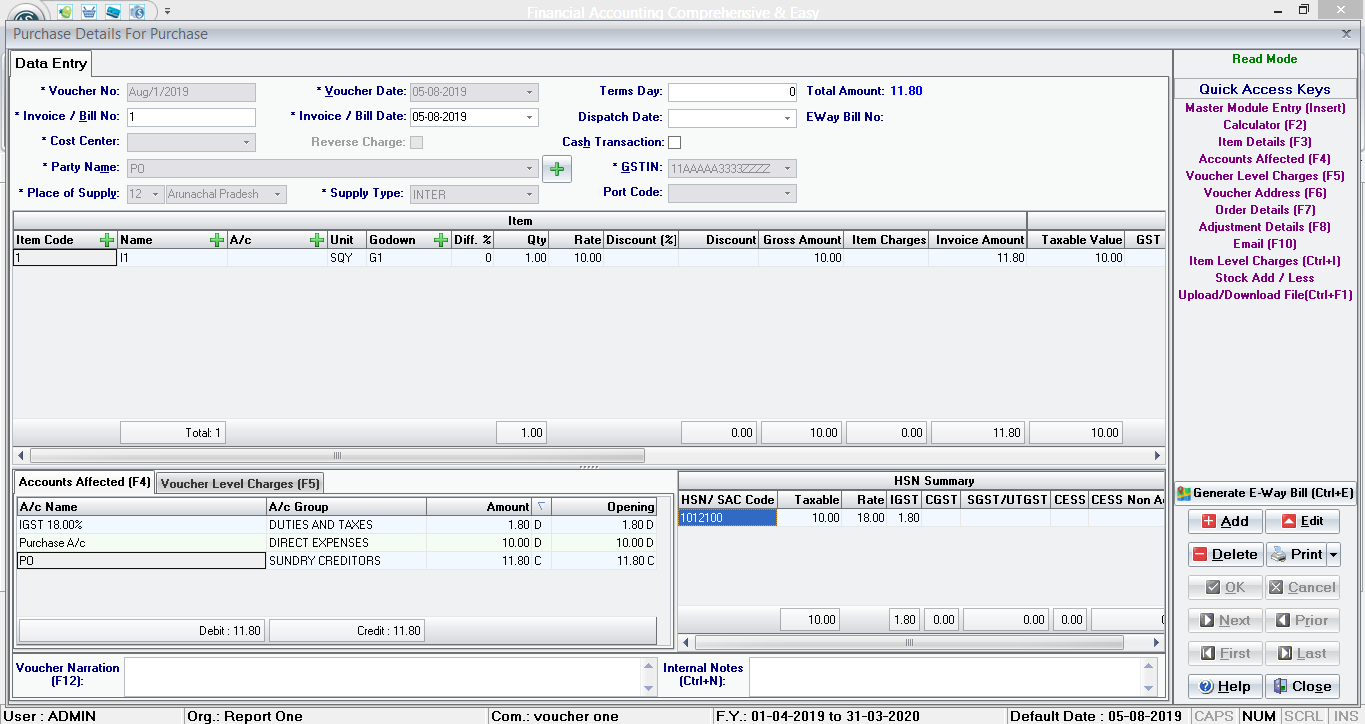Click the plus icon next to Item Code

click(x=107, y=240)
